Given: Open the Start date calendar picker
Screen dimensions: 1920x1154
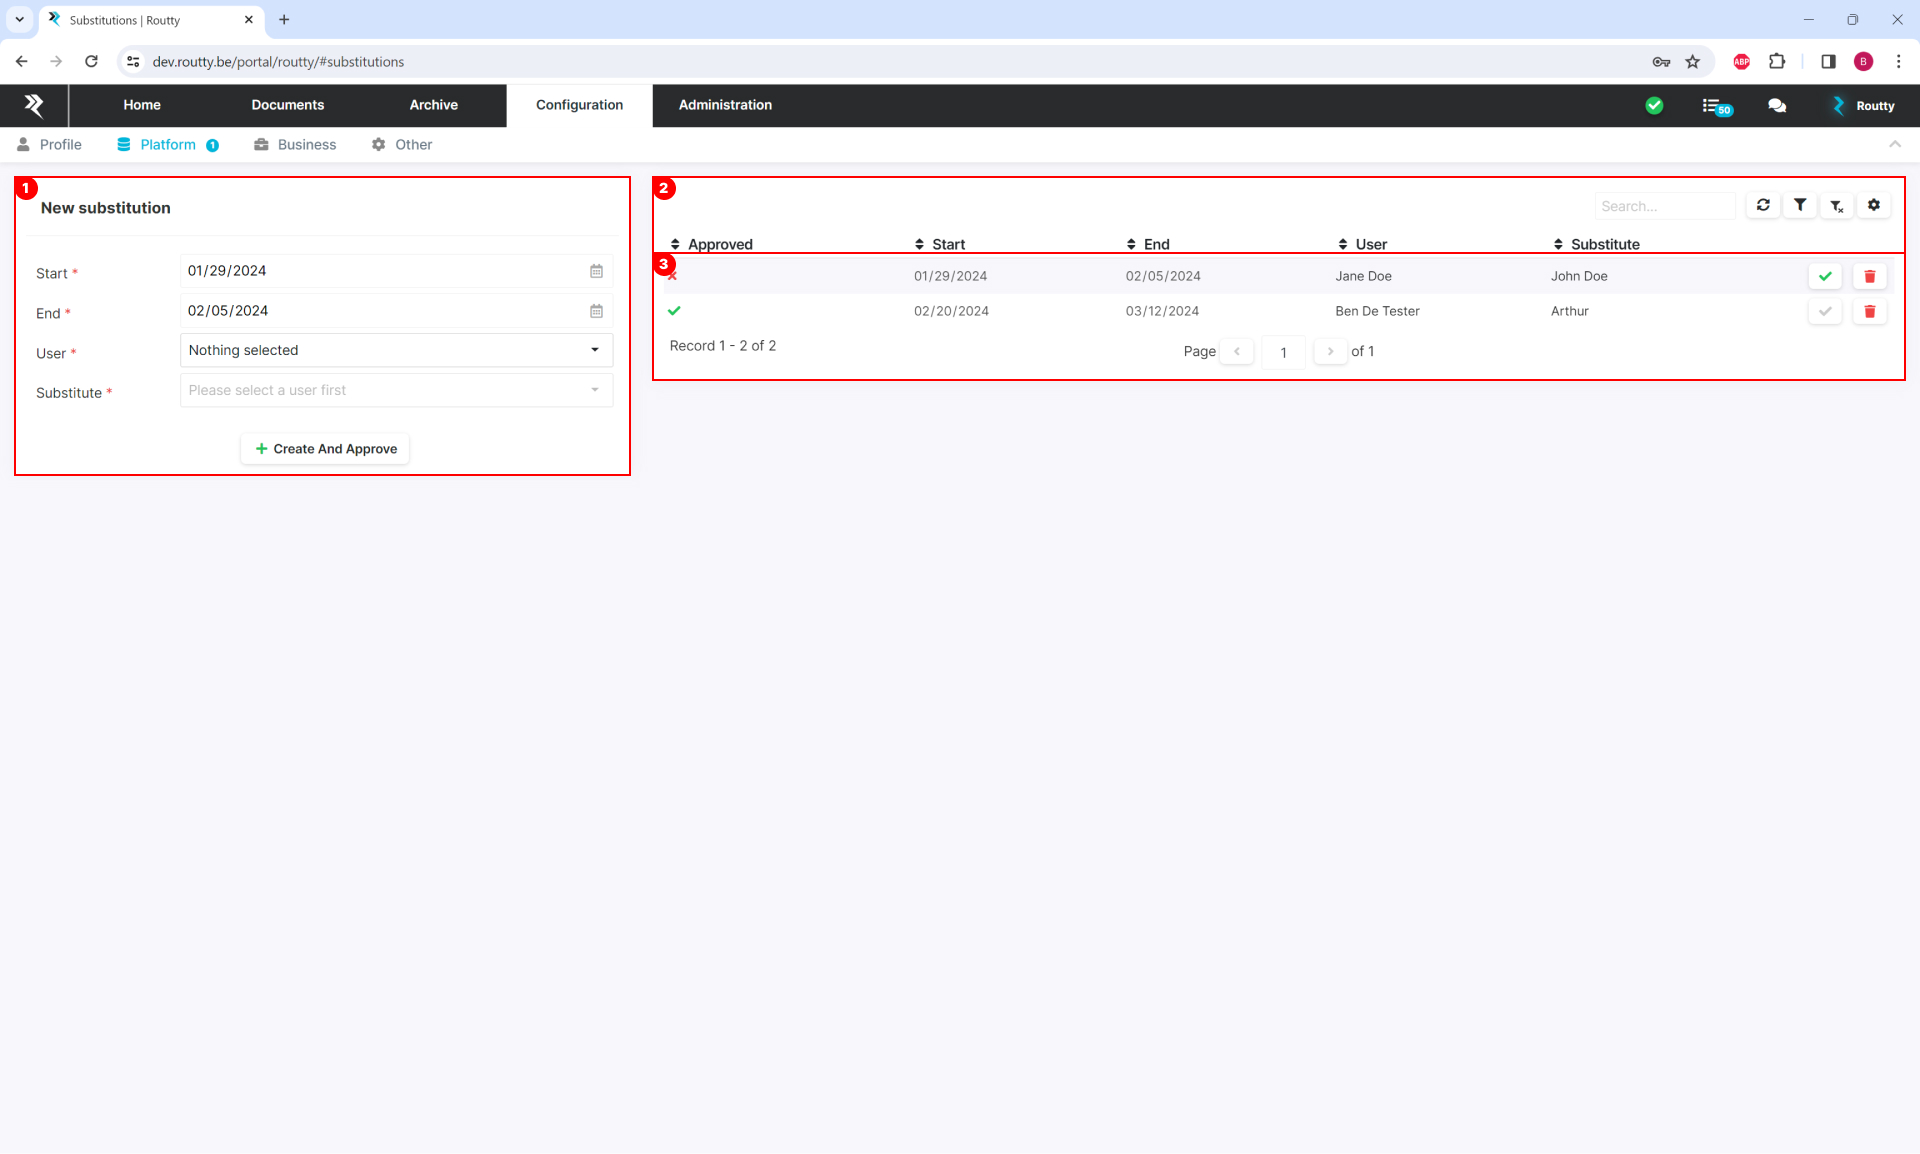Looking at the screenshot, I should click(x=596, y=272).
